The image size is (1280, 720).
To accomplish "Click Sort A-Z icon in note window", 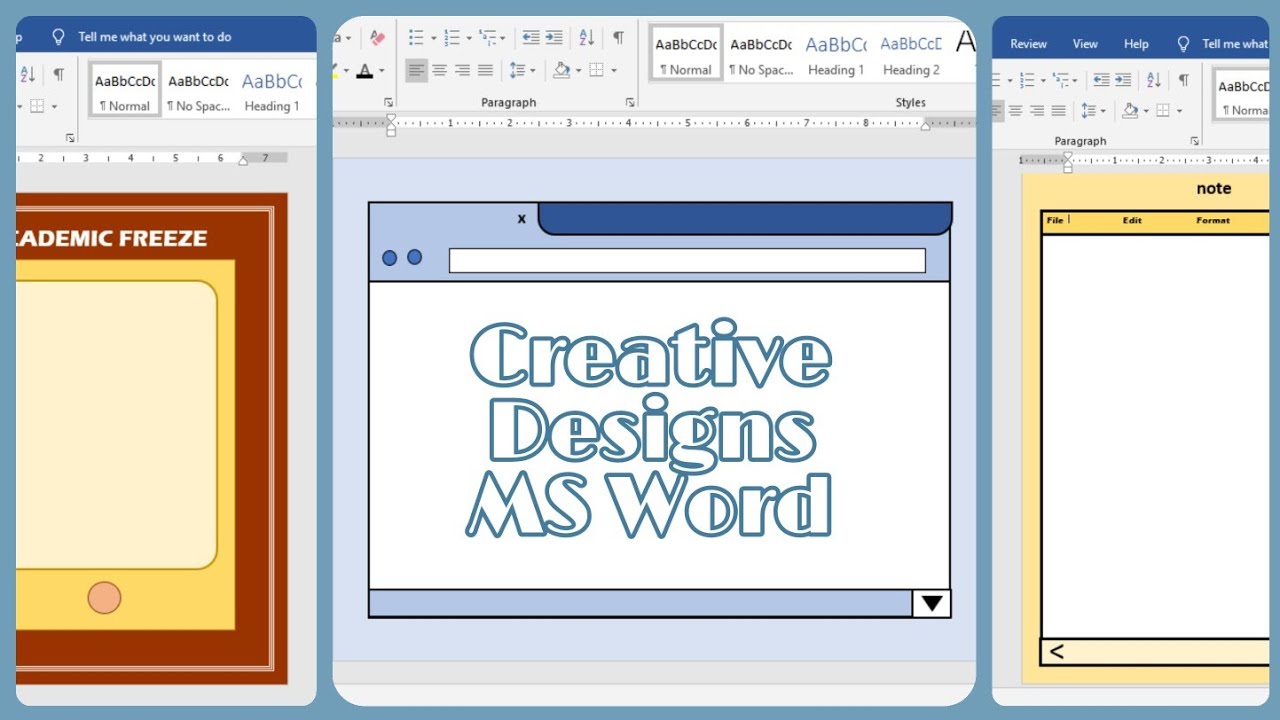I will [1153, 80].
